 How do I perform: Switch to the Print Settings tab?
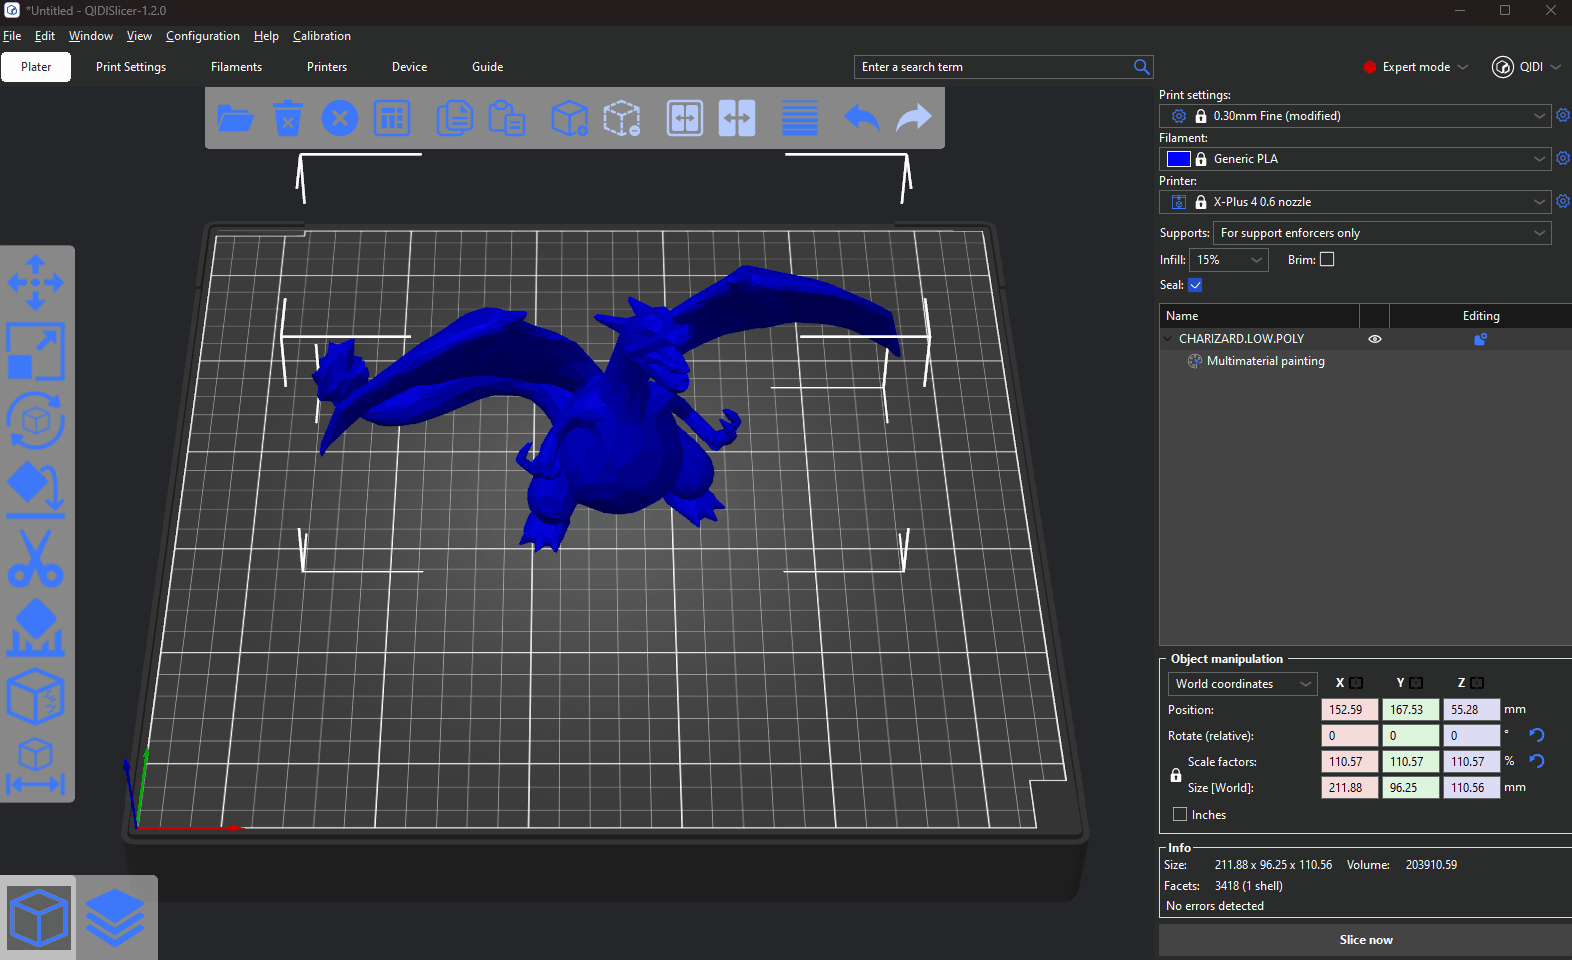[x=131, y=67]
